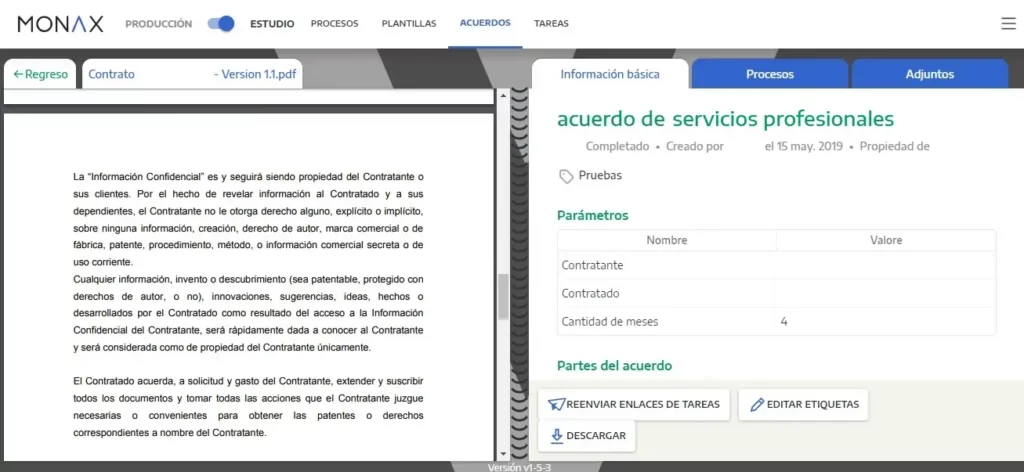This screenshot has width=1024, height=472.
Task: Click the paragraph starting 'Cualquier información, invento'
Action: 249,313
